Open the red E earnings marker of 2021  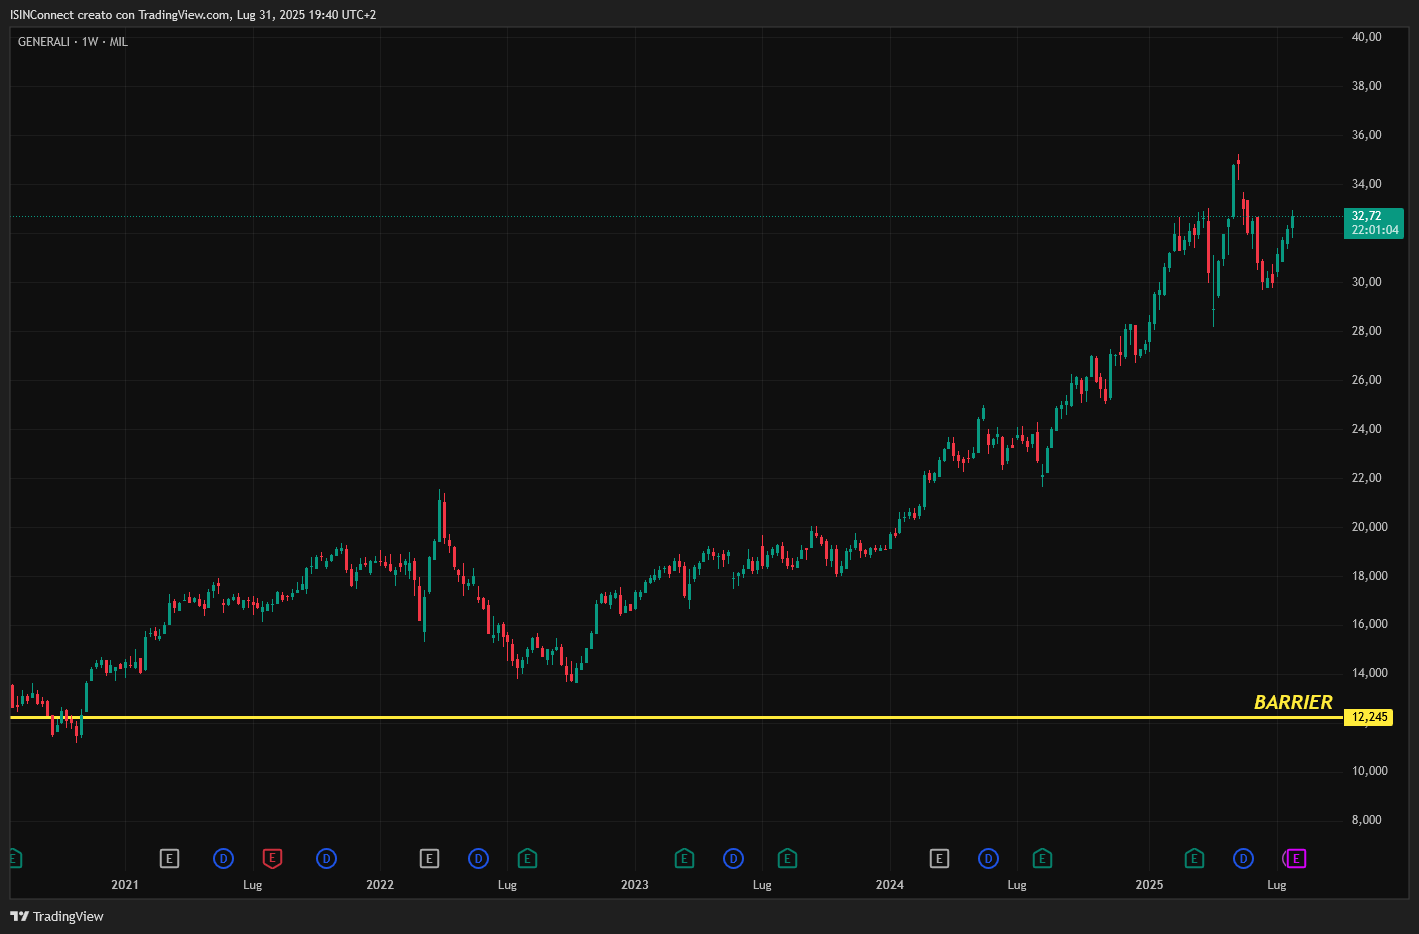click(x=272, y=858)
